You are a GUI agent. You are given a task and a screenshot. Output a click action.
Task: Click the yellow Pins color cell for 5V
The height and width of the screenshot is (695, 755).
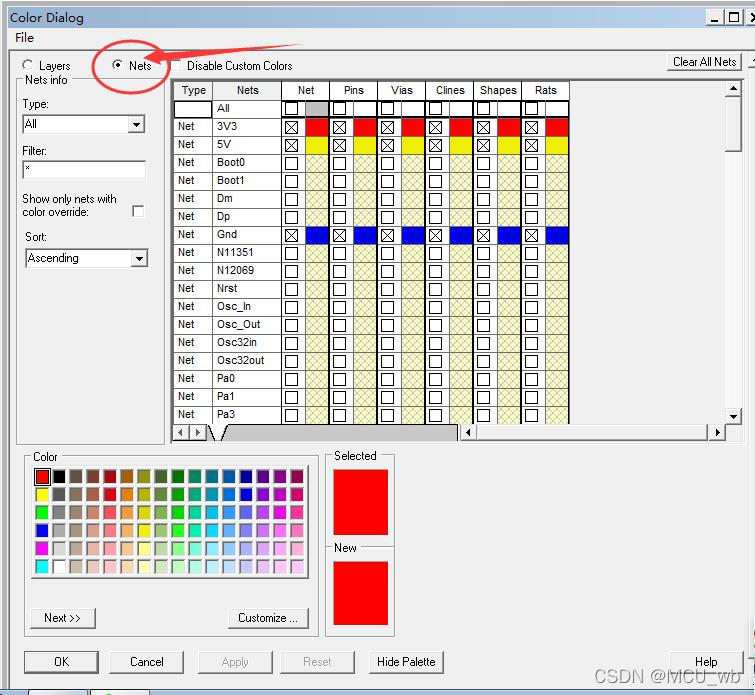click(365, 146)
